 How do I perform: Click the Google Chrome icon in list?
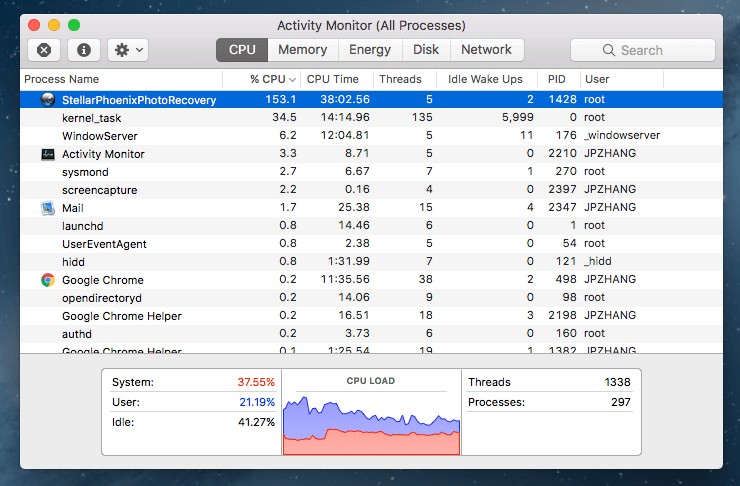(x=48, y=280)
